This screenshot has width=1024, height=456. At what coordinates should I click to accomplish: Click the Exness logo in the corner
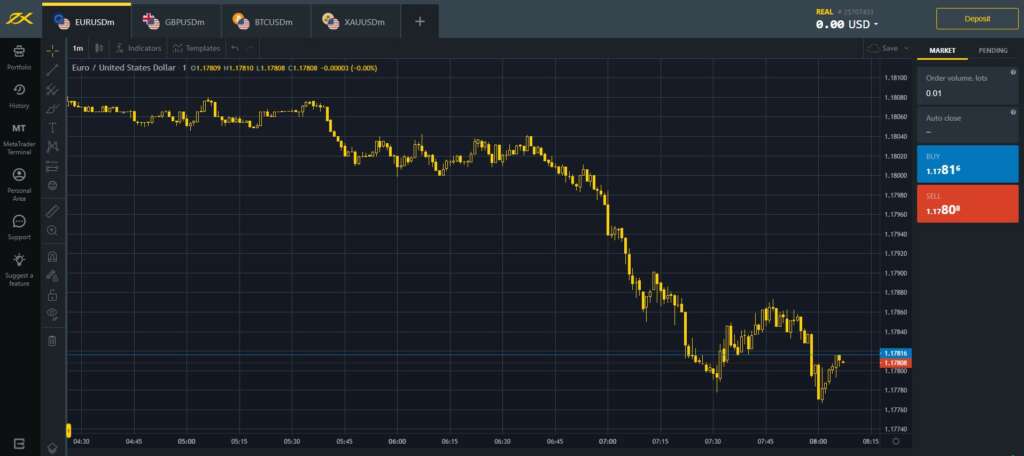coord(19,19)
